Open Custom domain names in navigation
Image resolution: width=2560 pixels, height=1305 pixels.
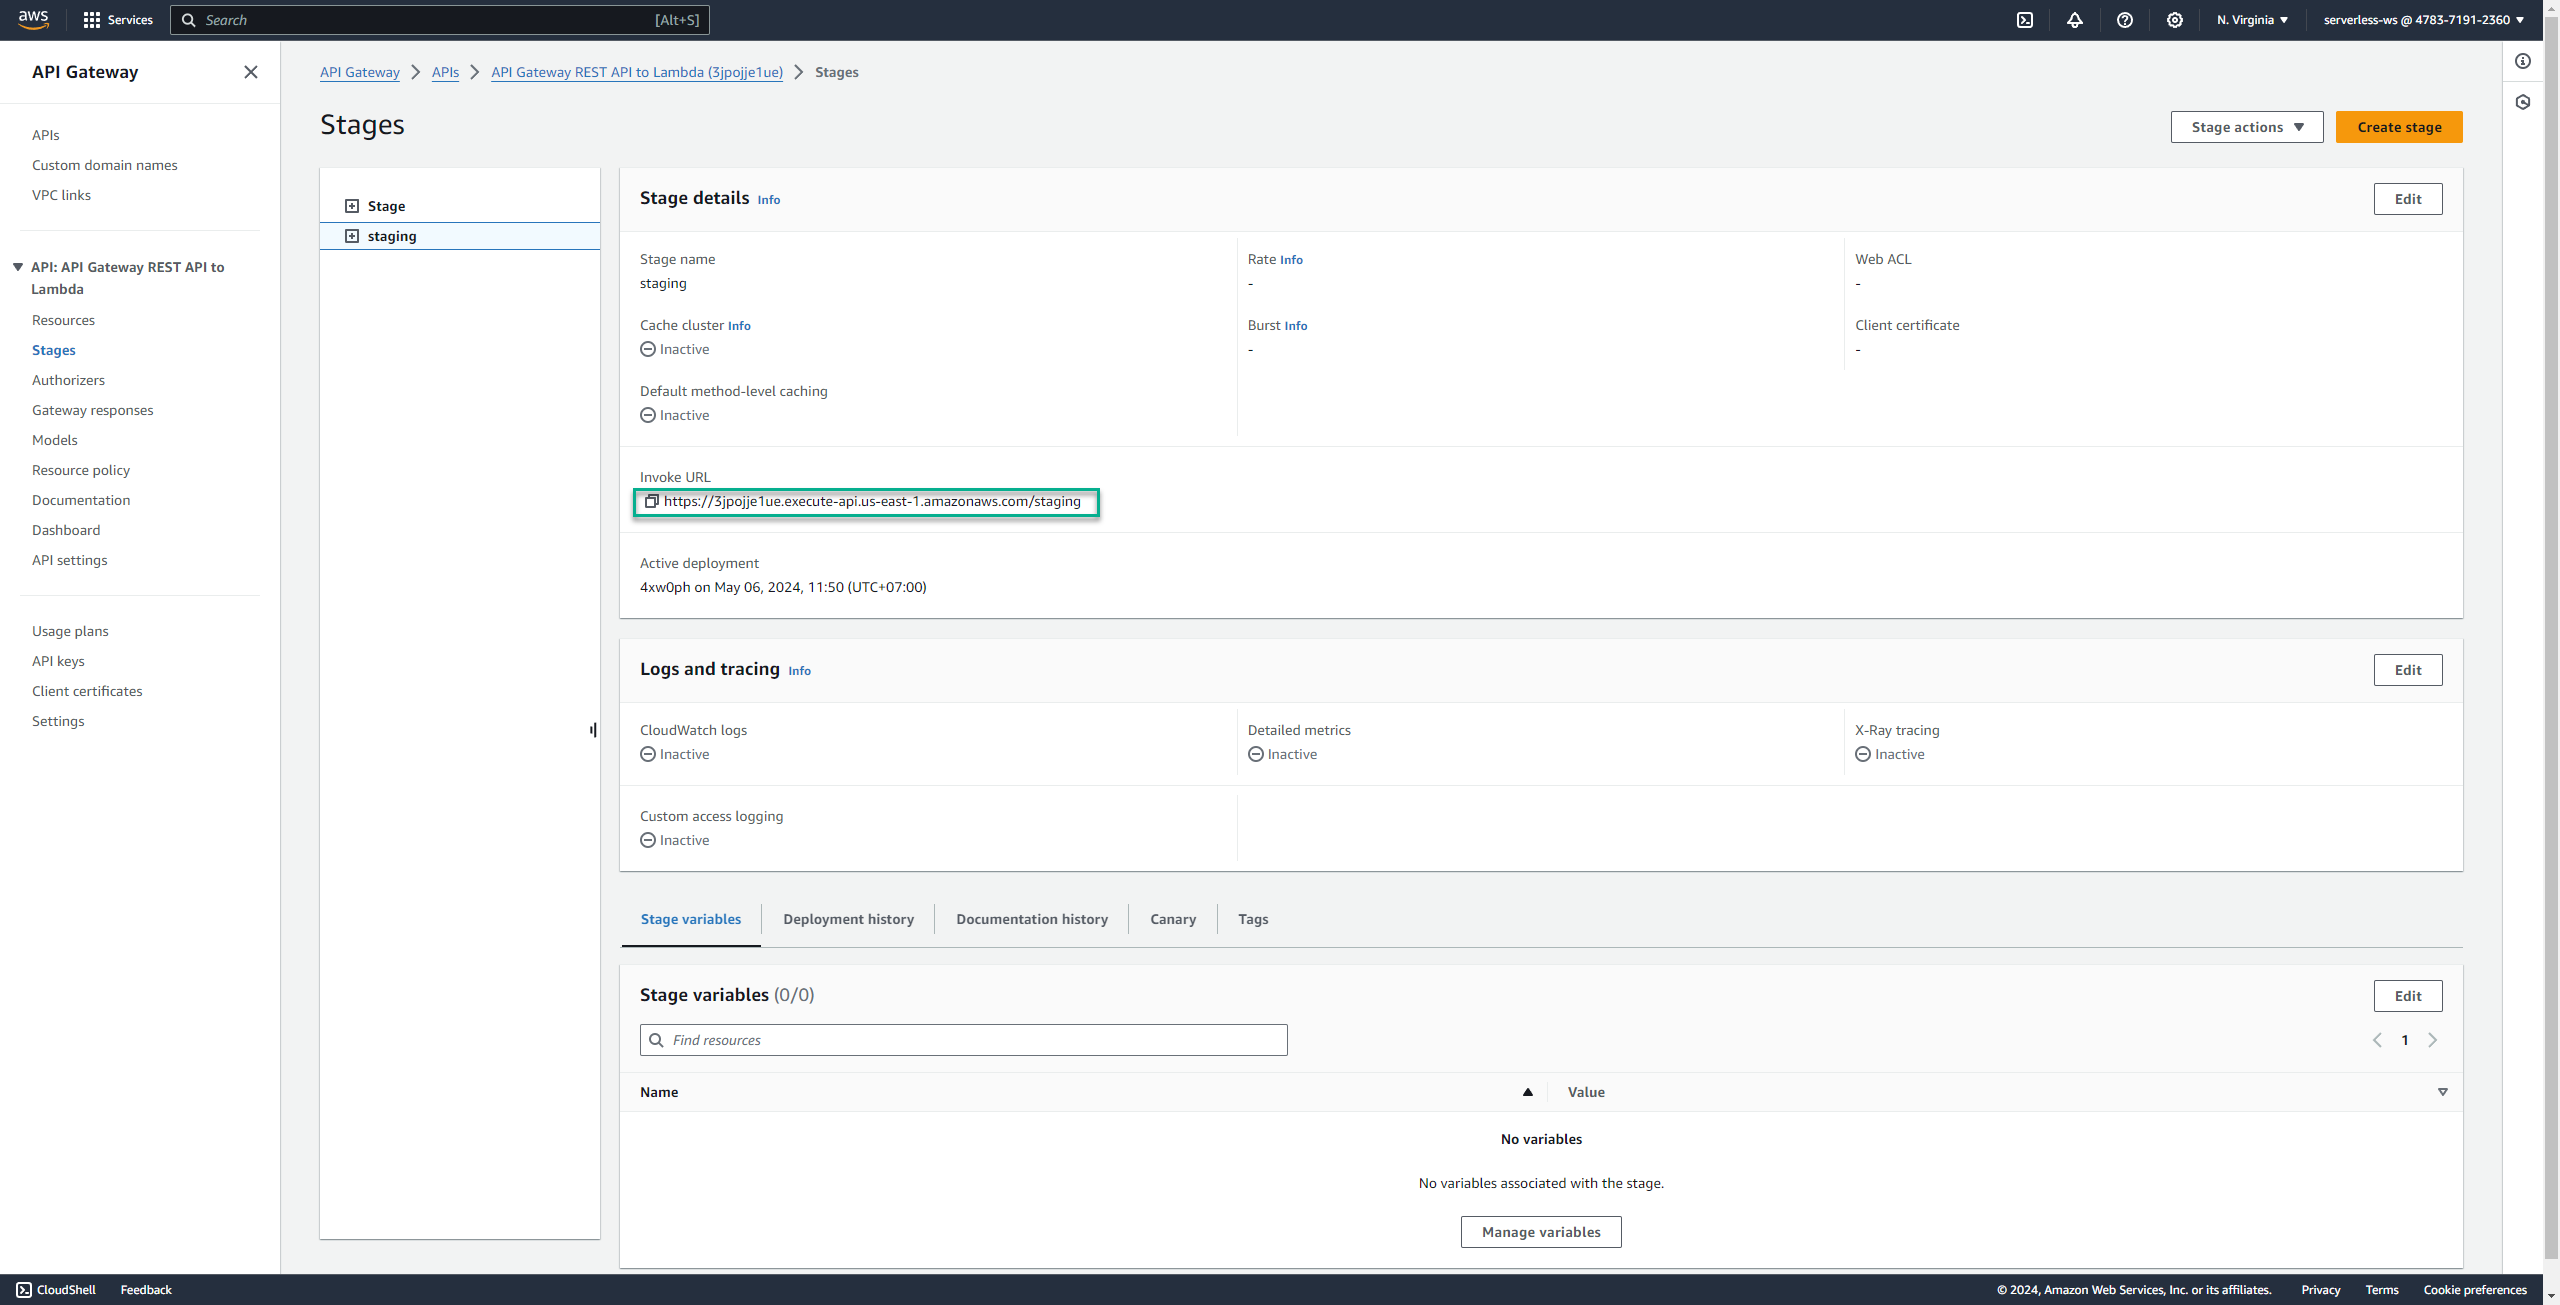tap(104, 165)
